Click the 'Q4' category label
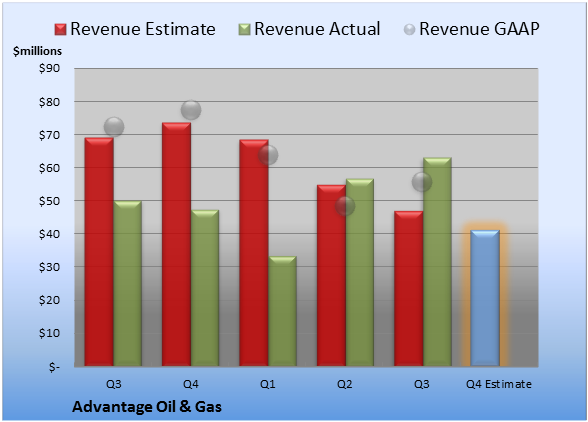 click(190, 384)
